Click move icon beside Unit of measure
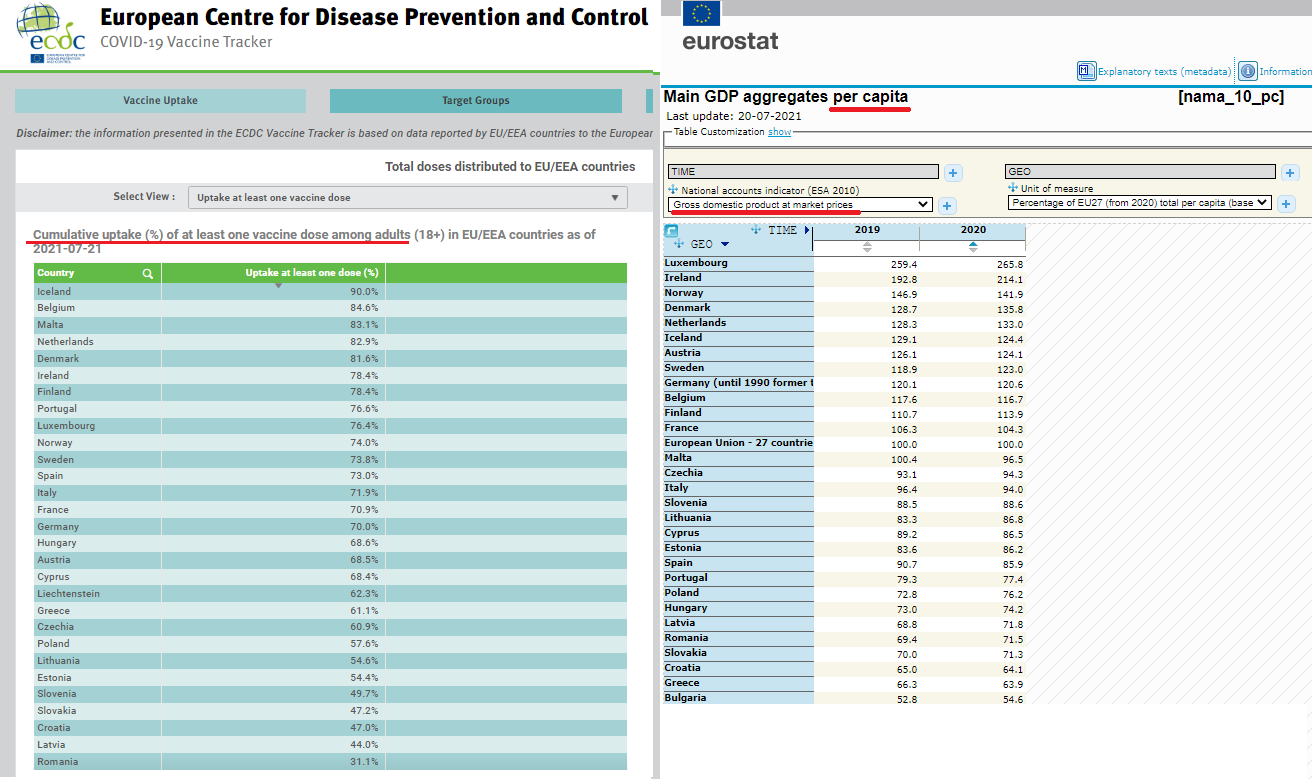This screenshot has height=779, width=1313. tap(1013, 188)
